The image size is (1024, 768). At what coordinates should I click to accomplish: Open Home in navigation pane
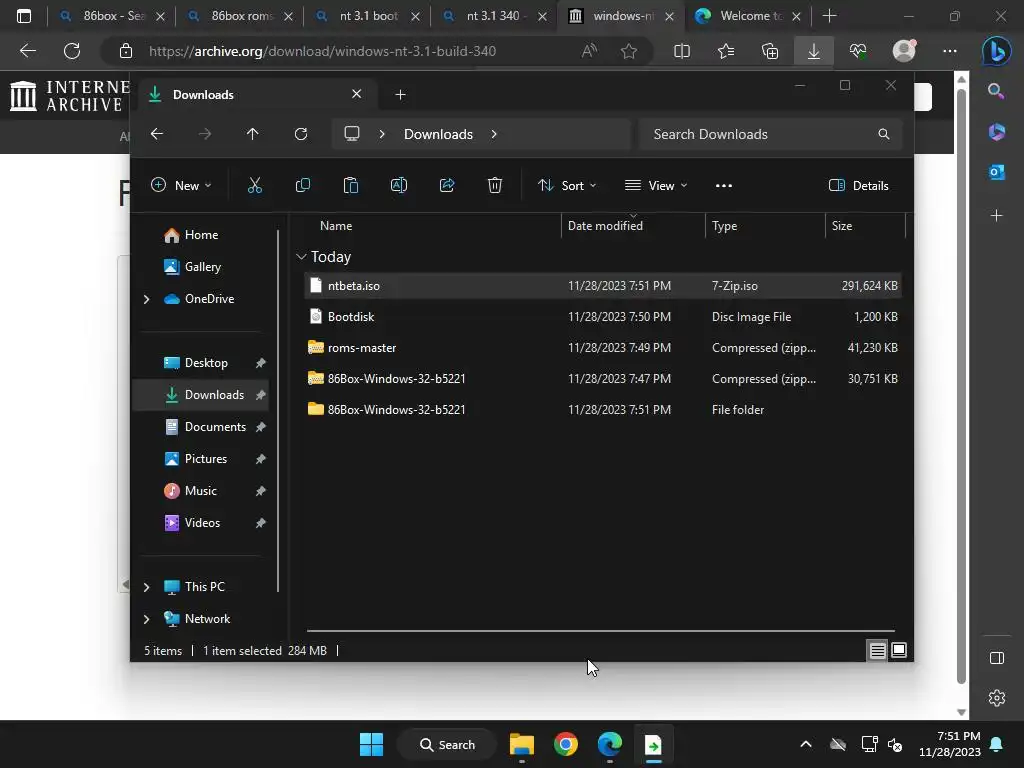[201, 235]
